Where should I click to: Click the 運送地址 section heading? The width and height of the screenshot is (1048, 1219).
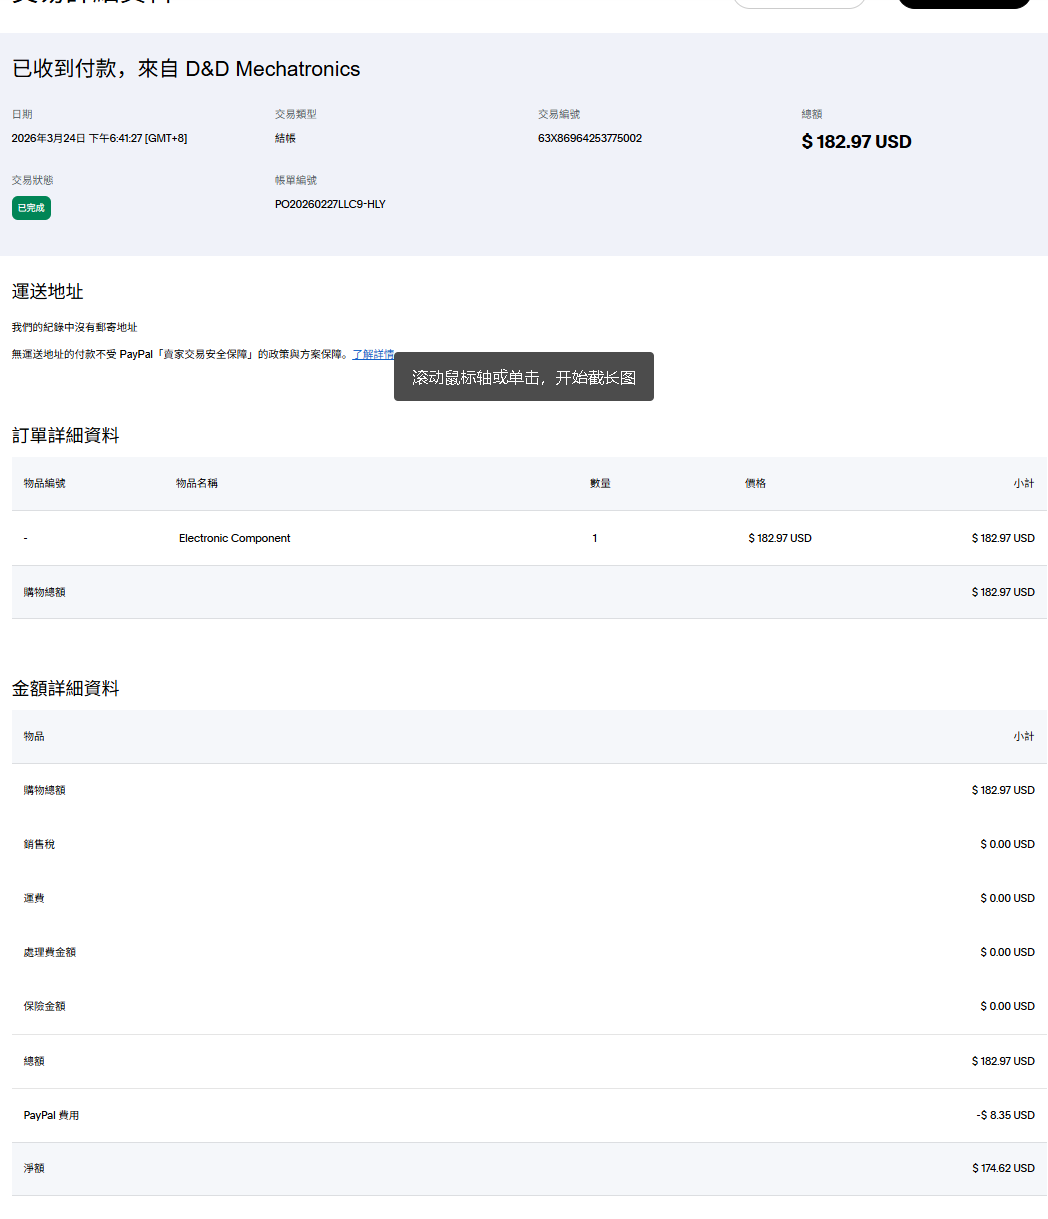(48, 292)
